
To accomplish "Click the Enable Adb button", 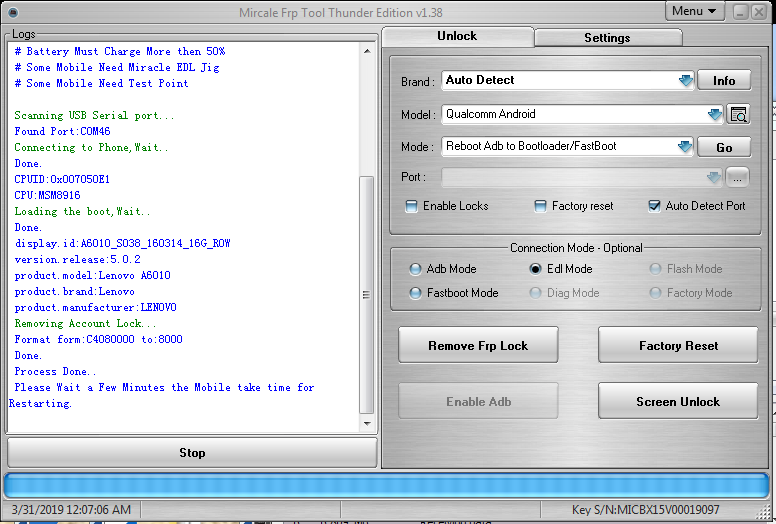I will (478, 401).
